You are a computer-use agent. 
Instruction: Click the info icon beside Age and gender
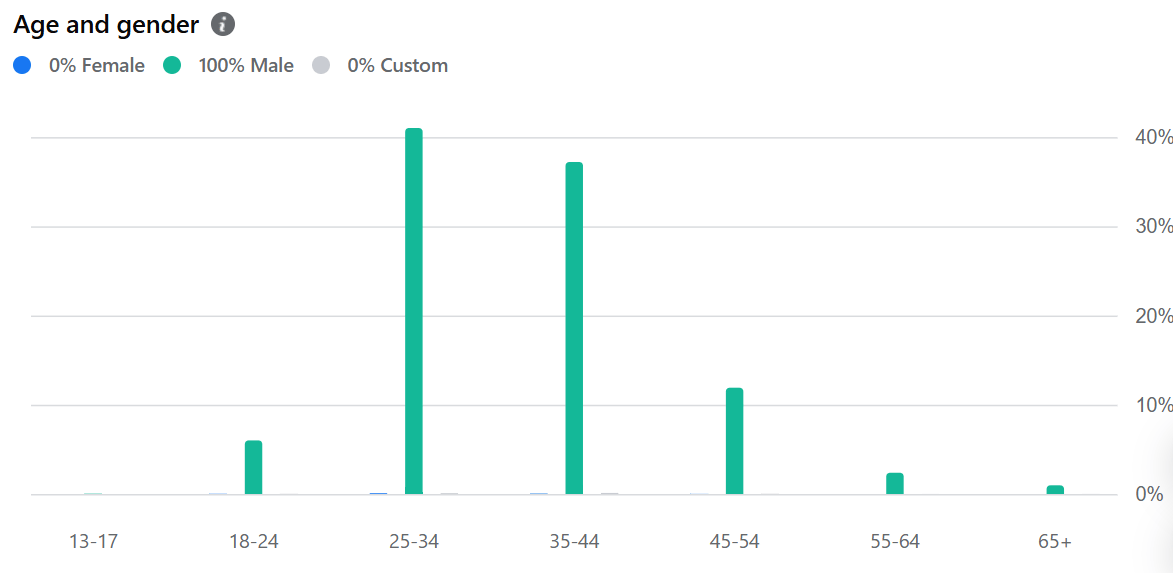(x=223, y=25)
